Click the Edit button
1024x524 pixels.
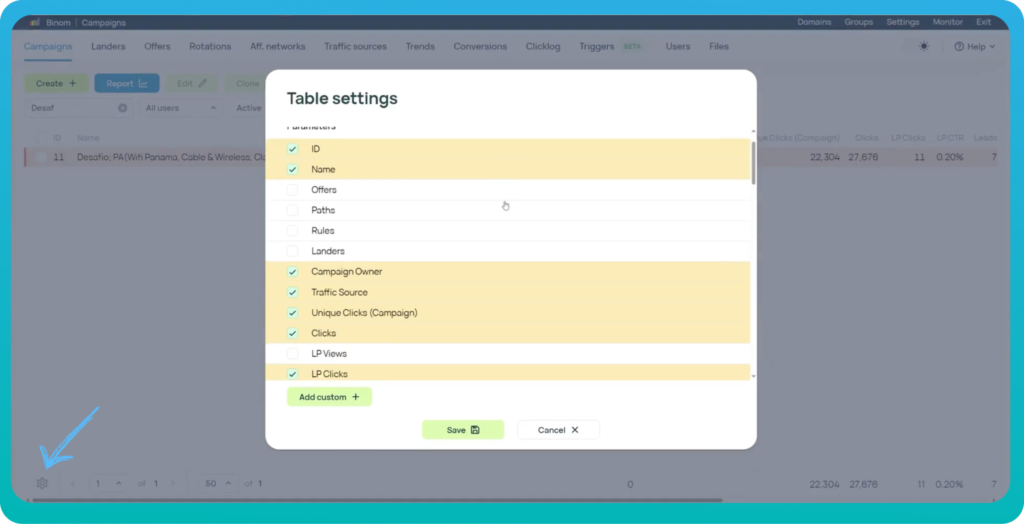(191, 83)
